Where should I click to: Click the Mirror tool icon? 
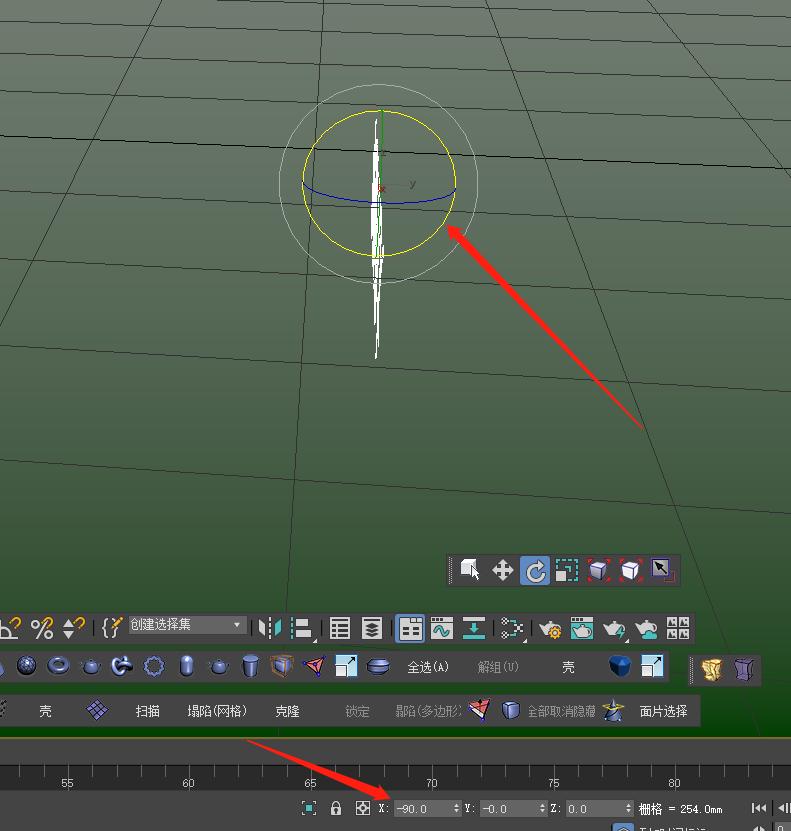(x=270, y=628)
